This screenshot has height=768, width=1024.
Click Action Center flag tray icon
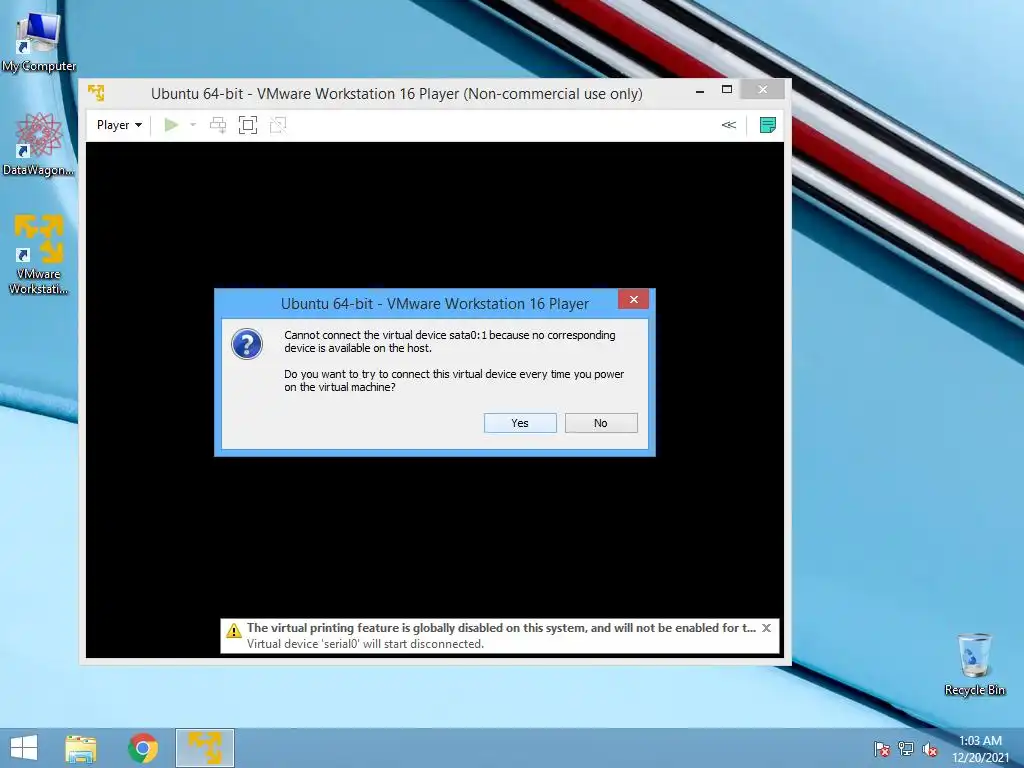(x=882, y=749)
